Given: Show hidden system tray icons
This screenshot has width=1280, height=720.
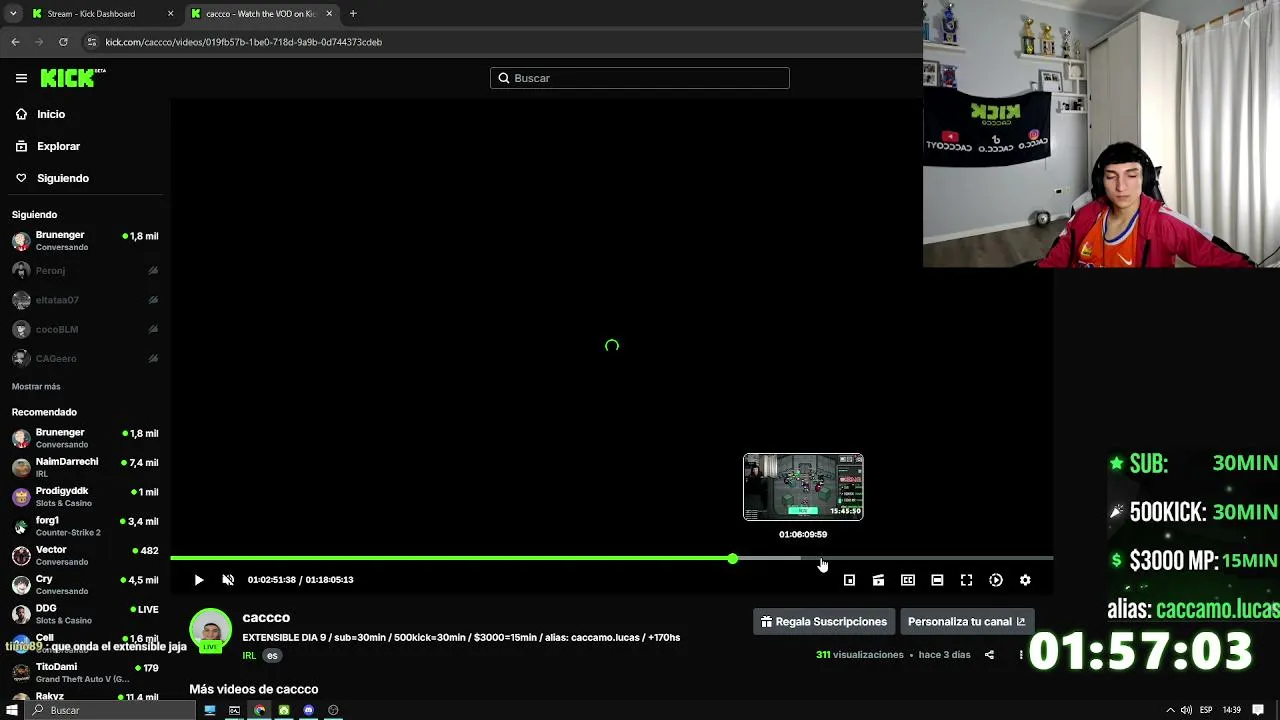Looking at the screenshot, I should [1170, 710].
